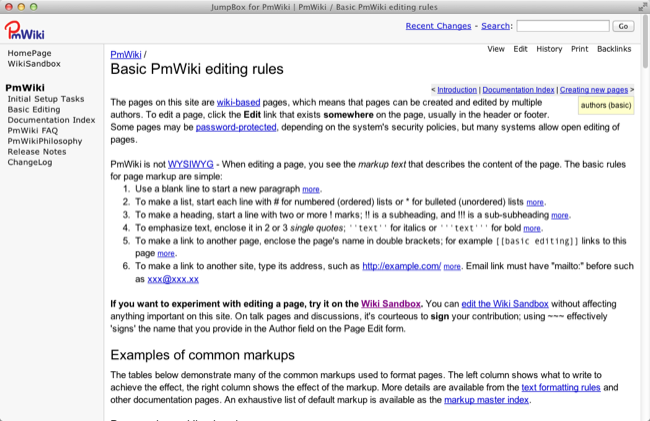
Task: Open HomePage in the sidebar
Action: point(29,53)
